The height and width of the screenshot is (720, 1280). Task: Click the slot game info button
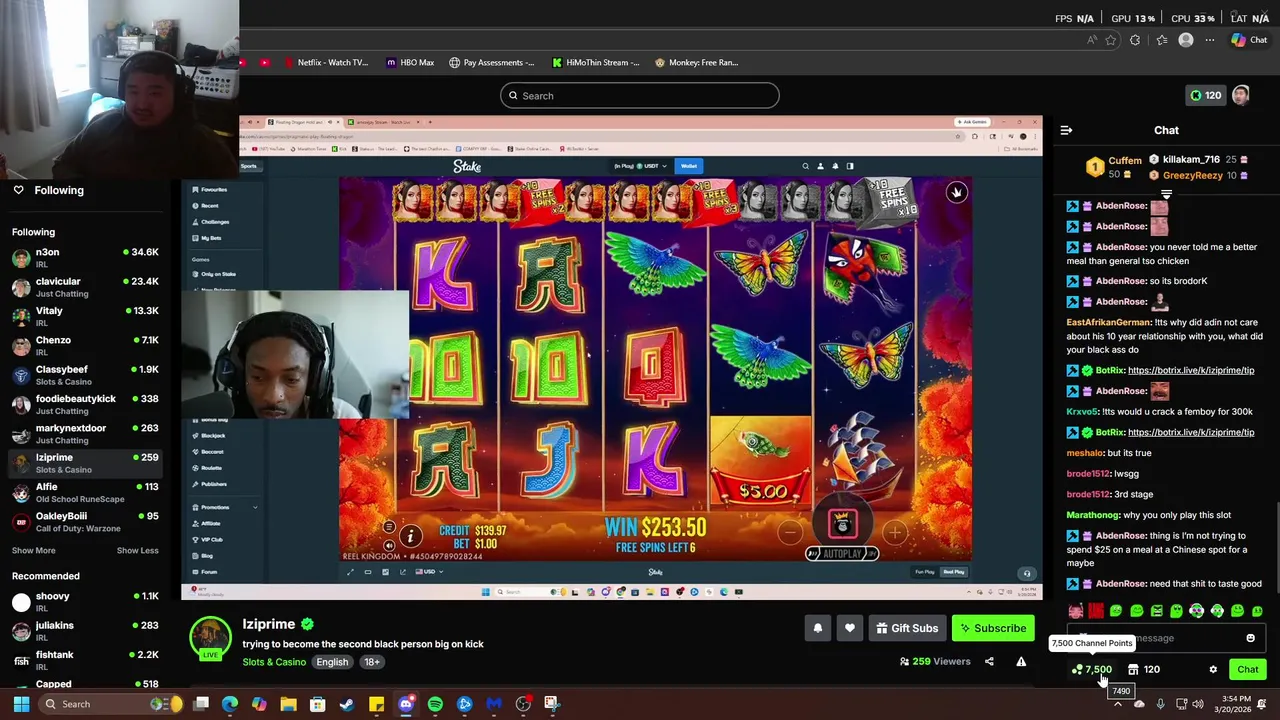coord(409,537)
